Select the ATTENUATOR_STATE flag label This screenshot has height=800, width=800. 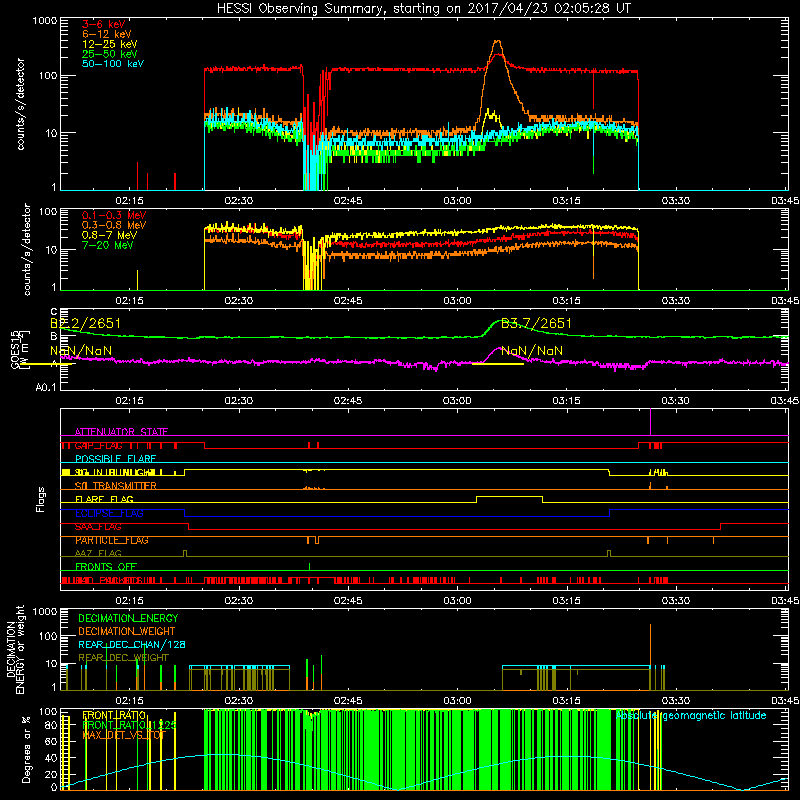[x=121, y=432]
